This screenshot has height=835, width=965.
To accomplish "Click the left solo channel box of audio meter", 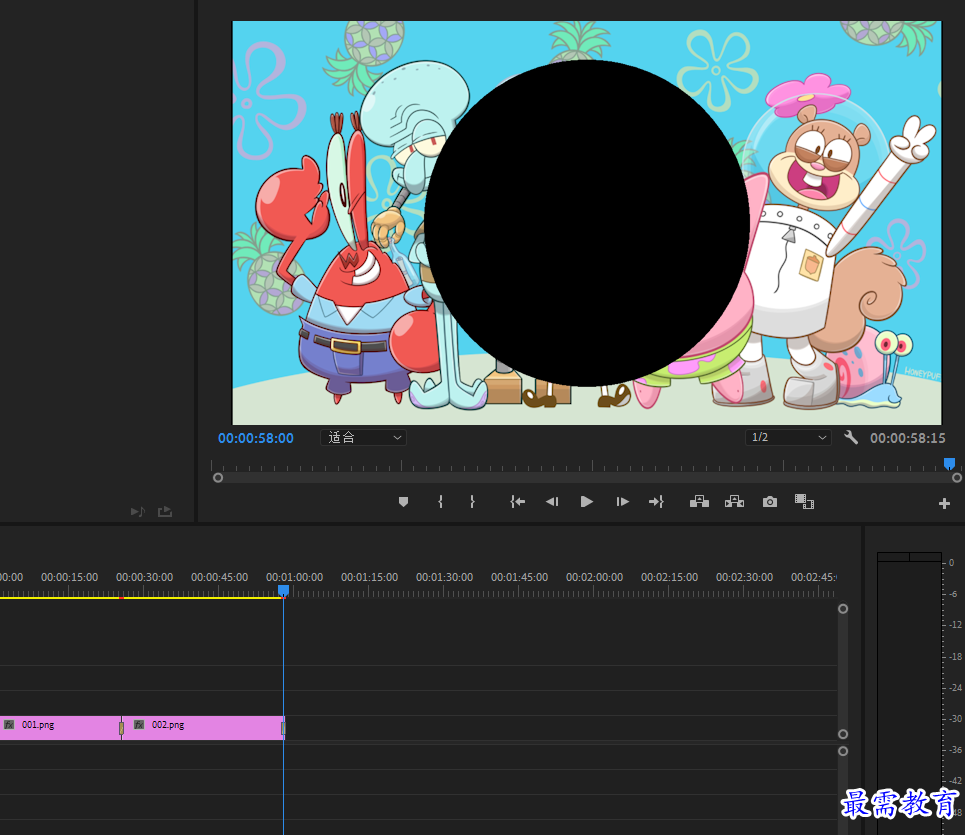I will (894, 557).
